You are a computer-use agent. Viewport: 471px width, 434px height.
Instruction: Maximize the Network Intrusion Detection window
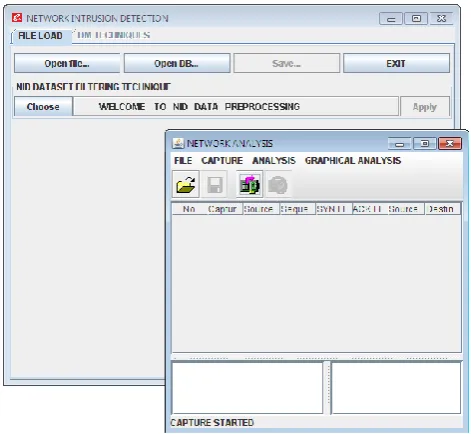416,19
